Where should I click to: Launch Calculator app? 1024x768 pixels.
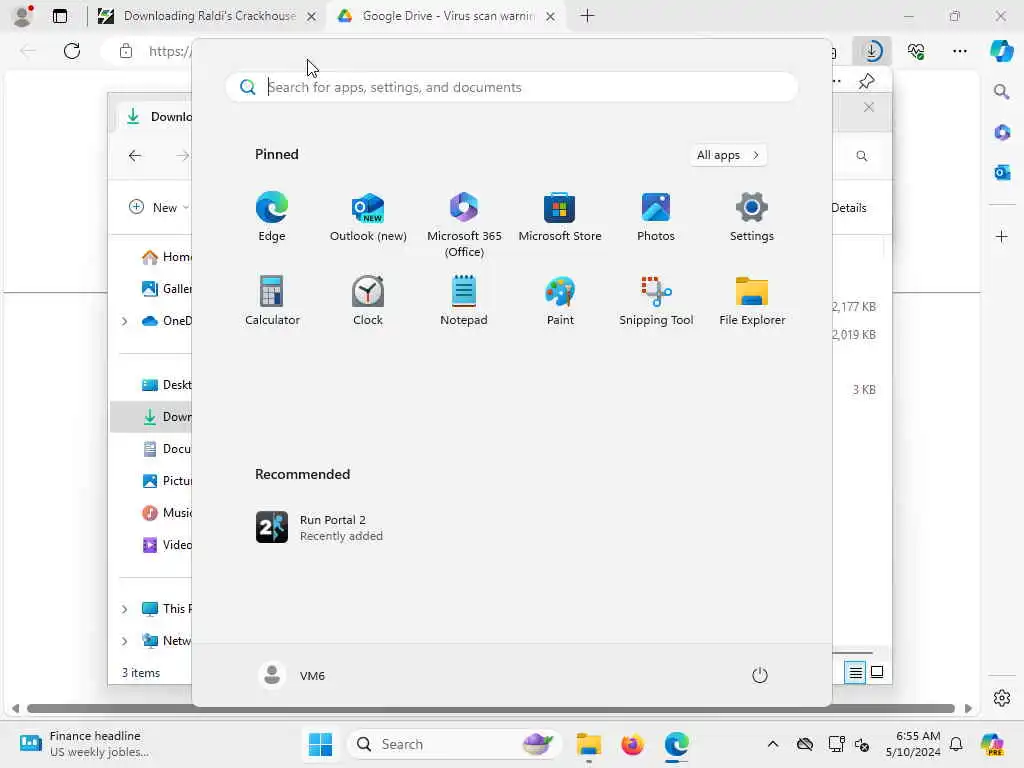[x=272, y=300]
